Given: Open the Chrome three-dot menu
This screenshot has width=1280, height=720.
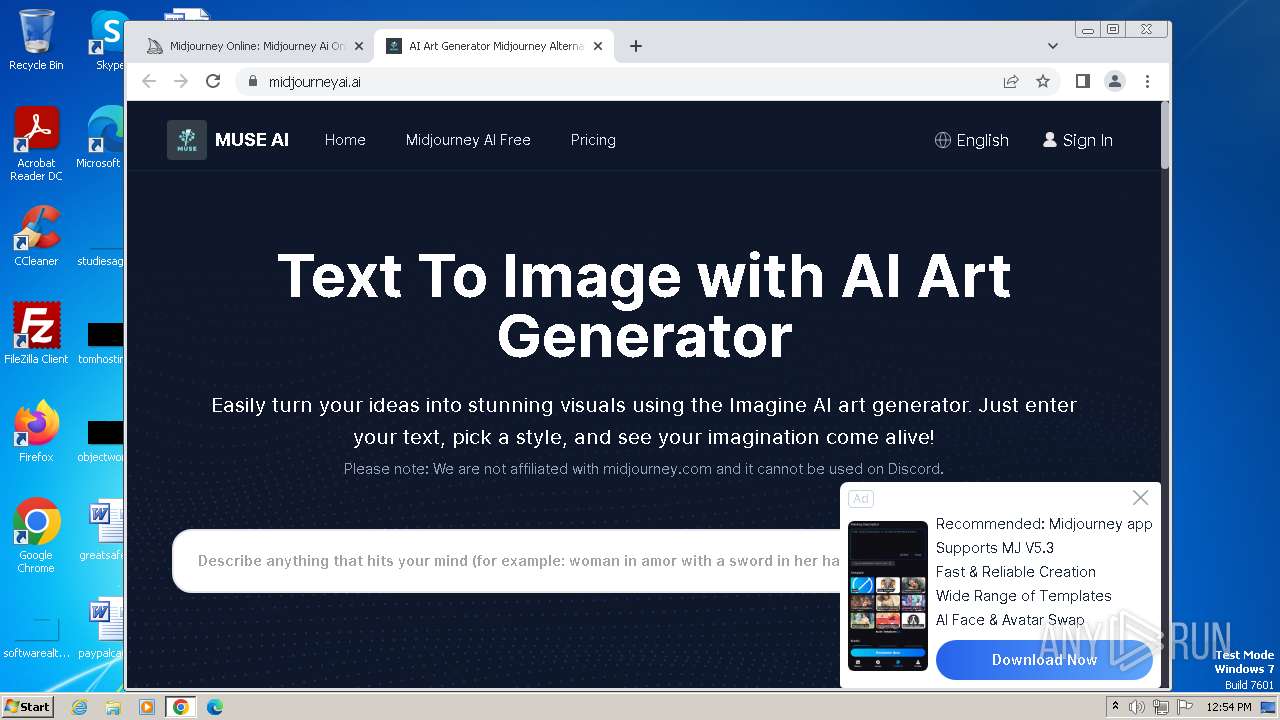Looking at the screenshot, I should 1147,81.
